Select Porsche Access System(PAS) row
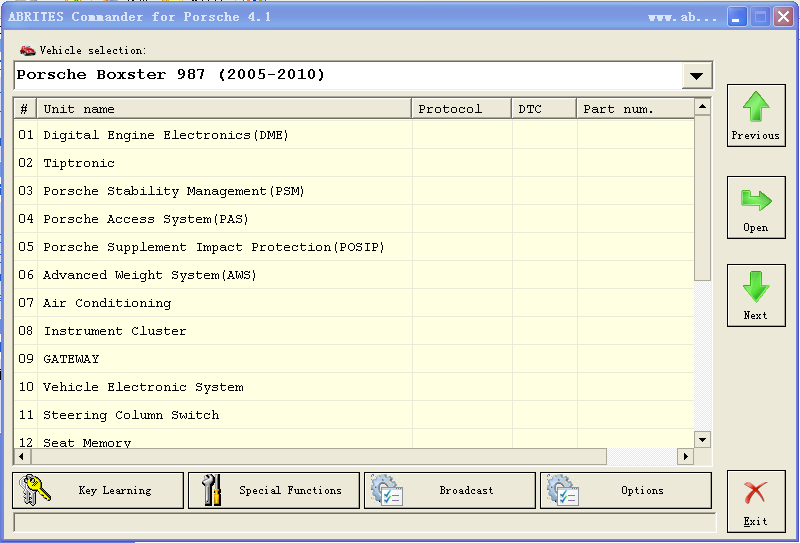 (354, 219)
